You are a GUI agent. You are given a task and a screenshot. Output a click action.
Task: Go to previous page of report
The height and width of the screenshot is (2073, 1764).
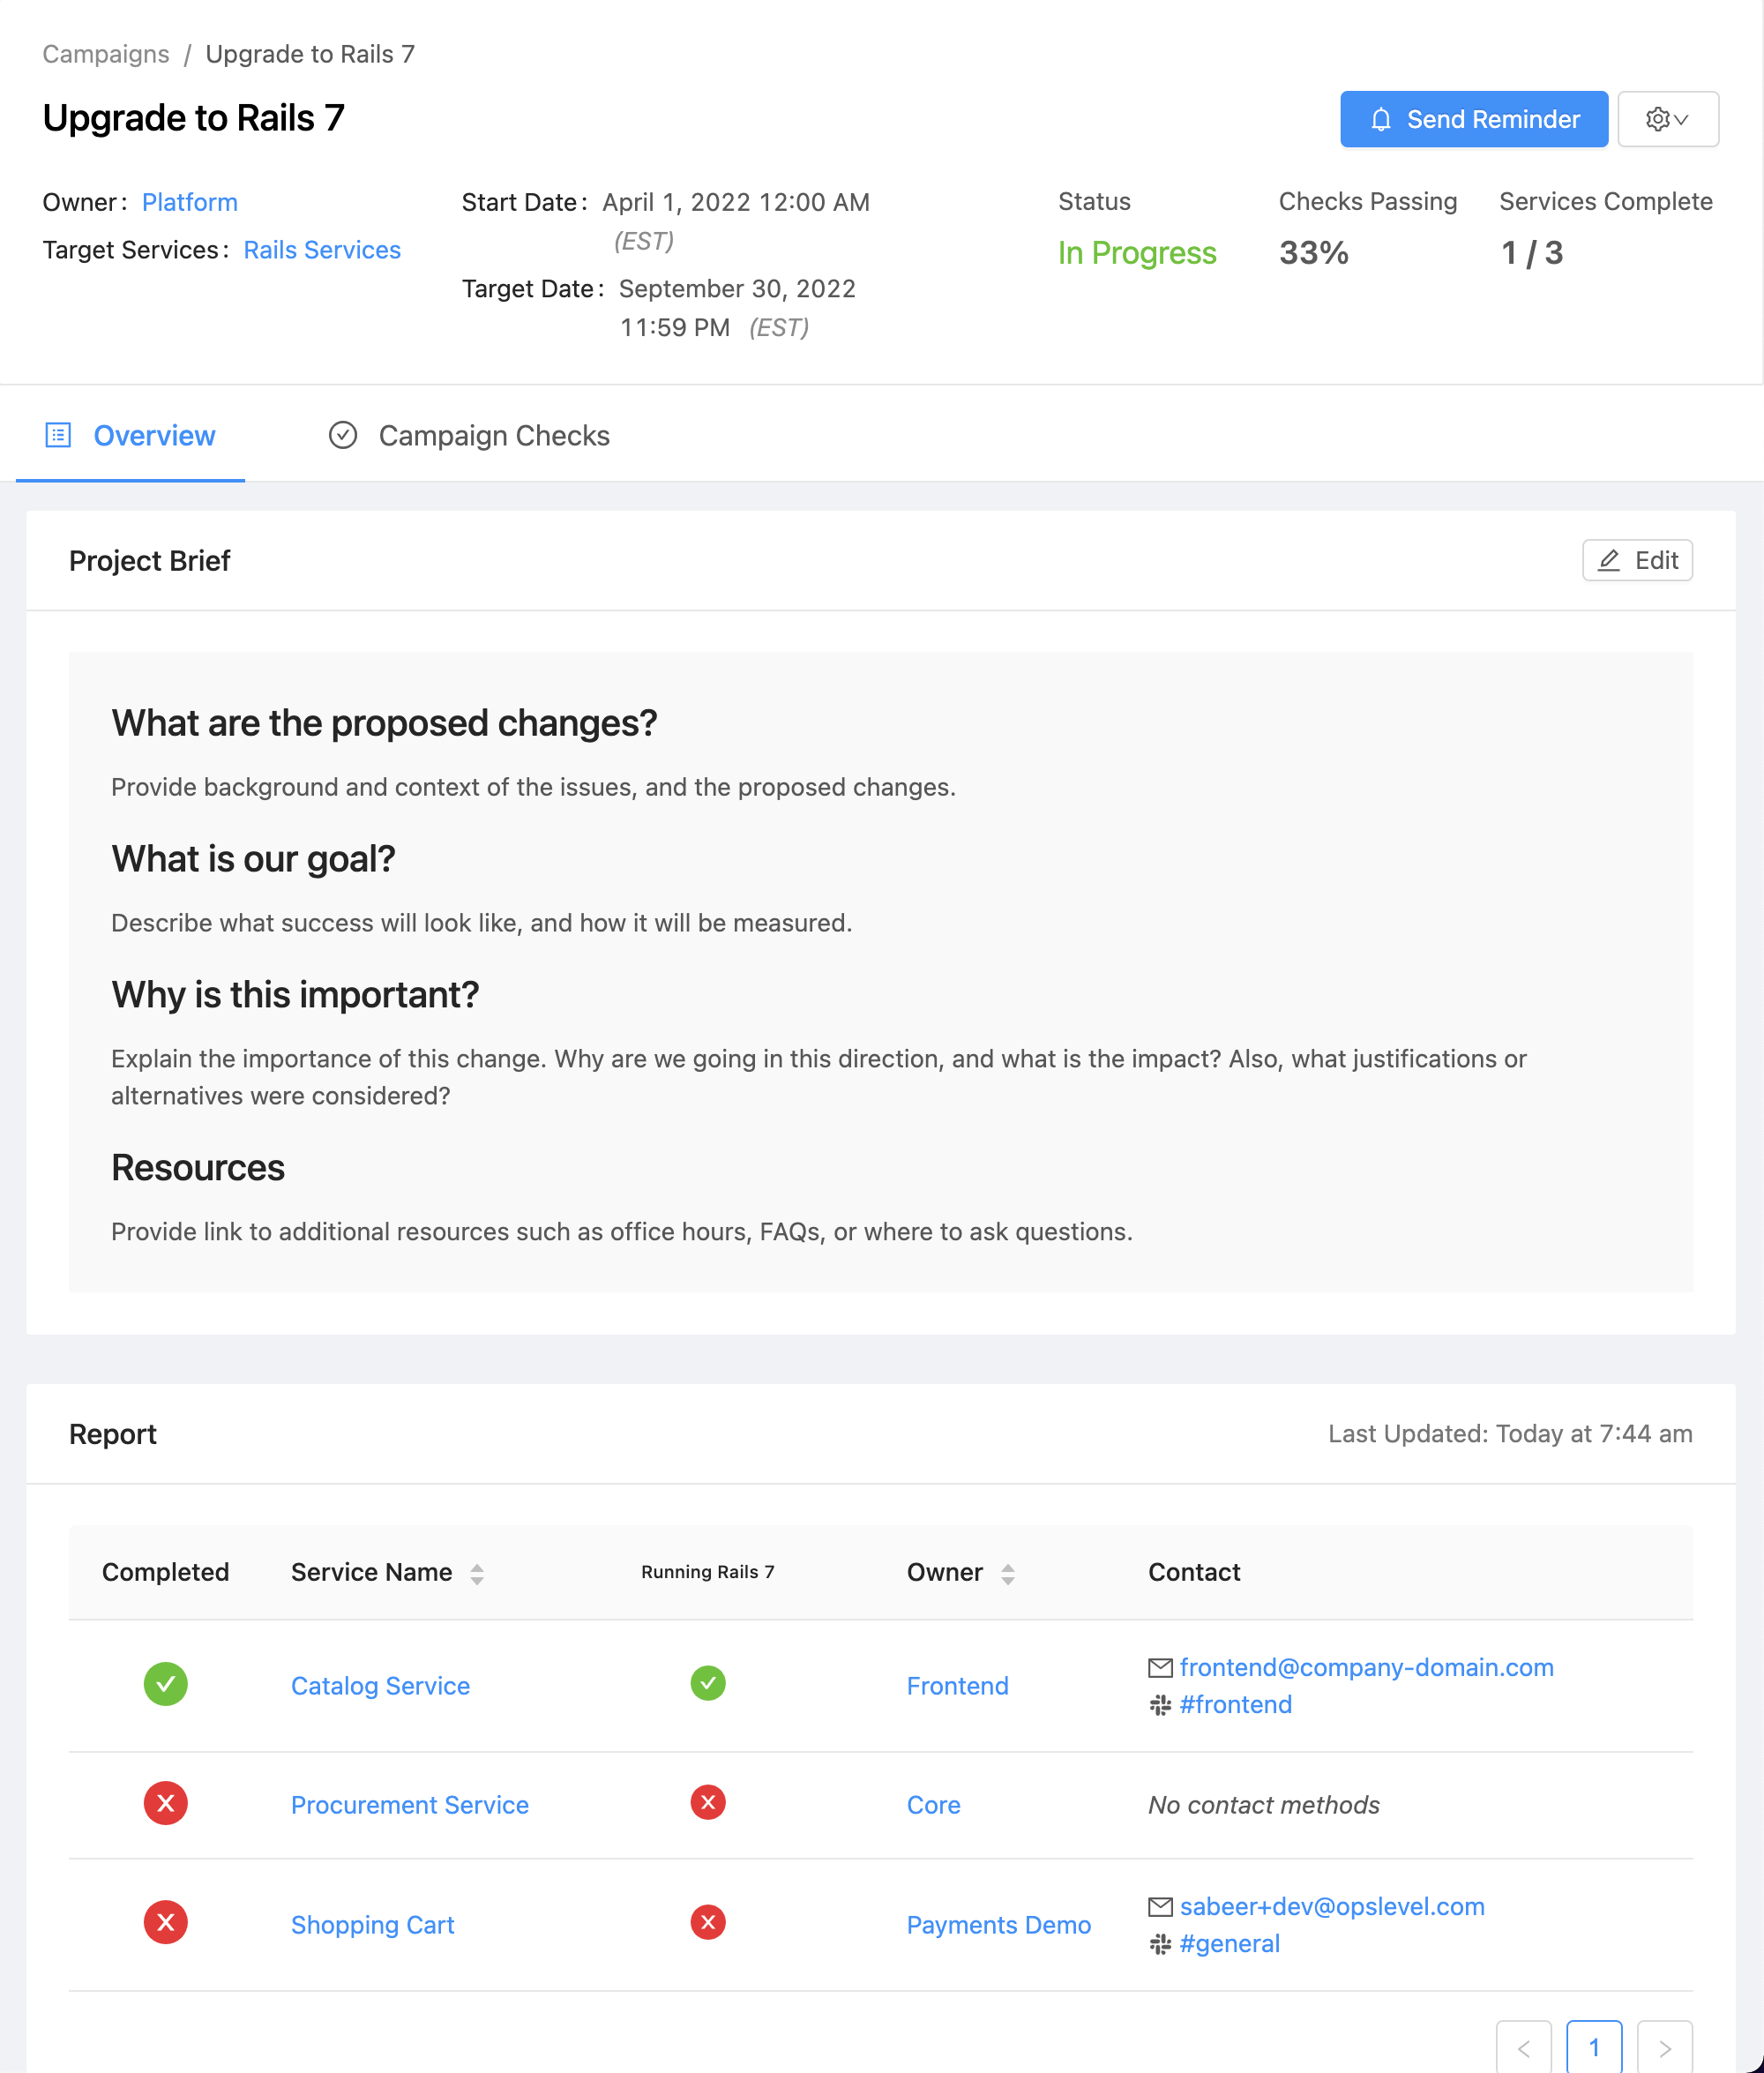[1523, 2048]
